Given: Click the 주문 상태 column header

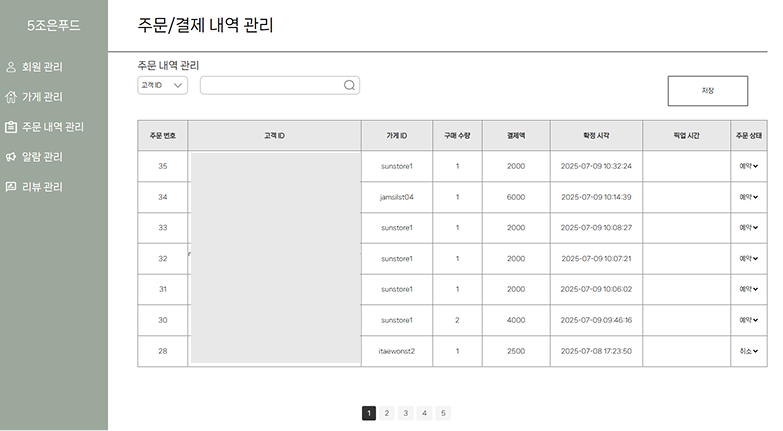Looking at the screenshot, I should point(749,135).
